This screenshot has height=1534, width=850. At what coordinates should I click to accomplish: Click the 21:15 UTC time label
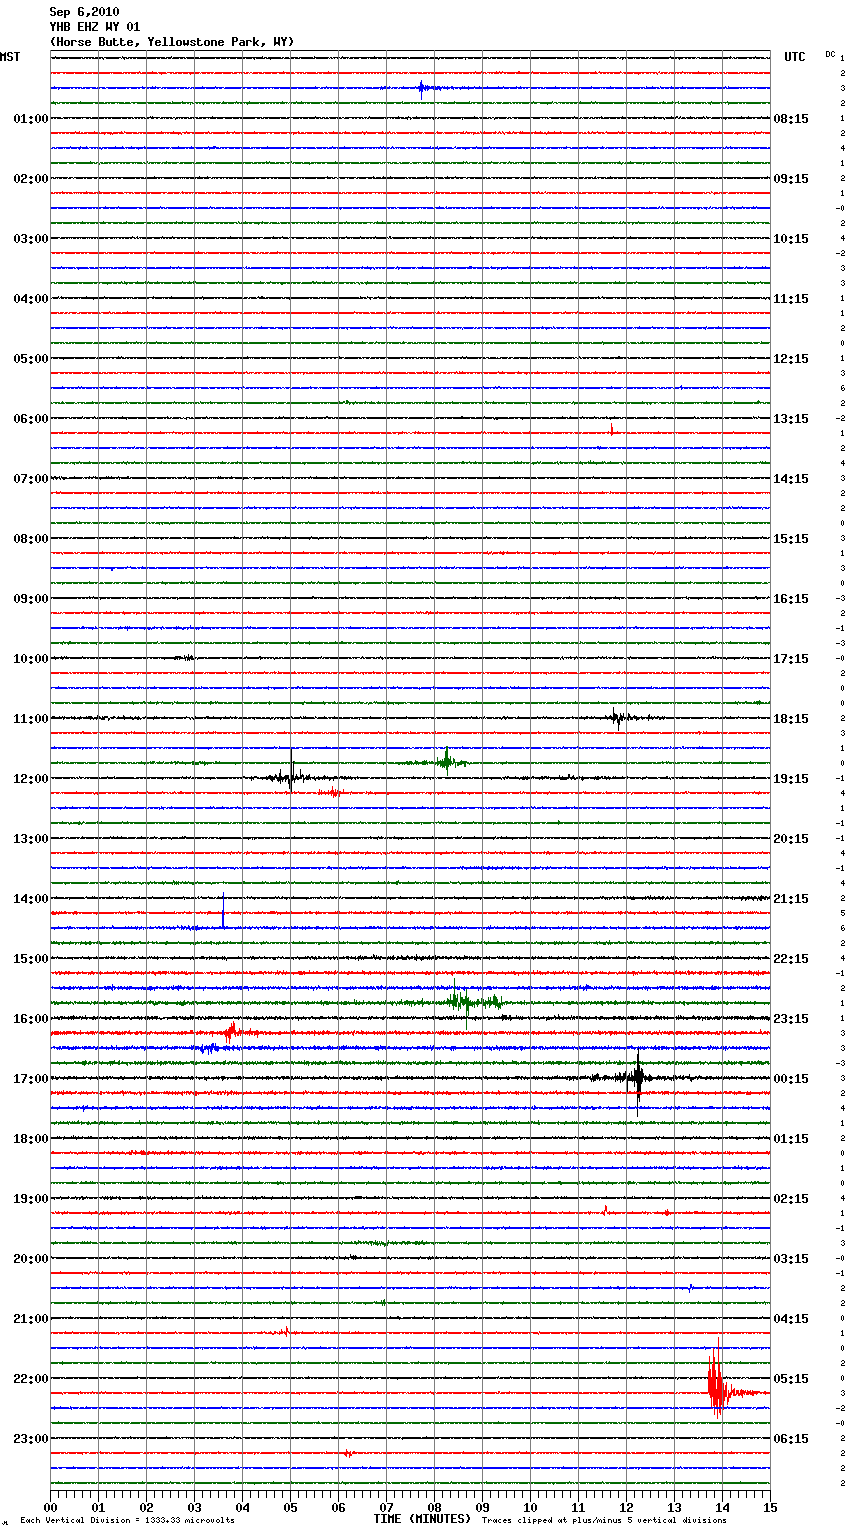tap(791, 899)
